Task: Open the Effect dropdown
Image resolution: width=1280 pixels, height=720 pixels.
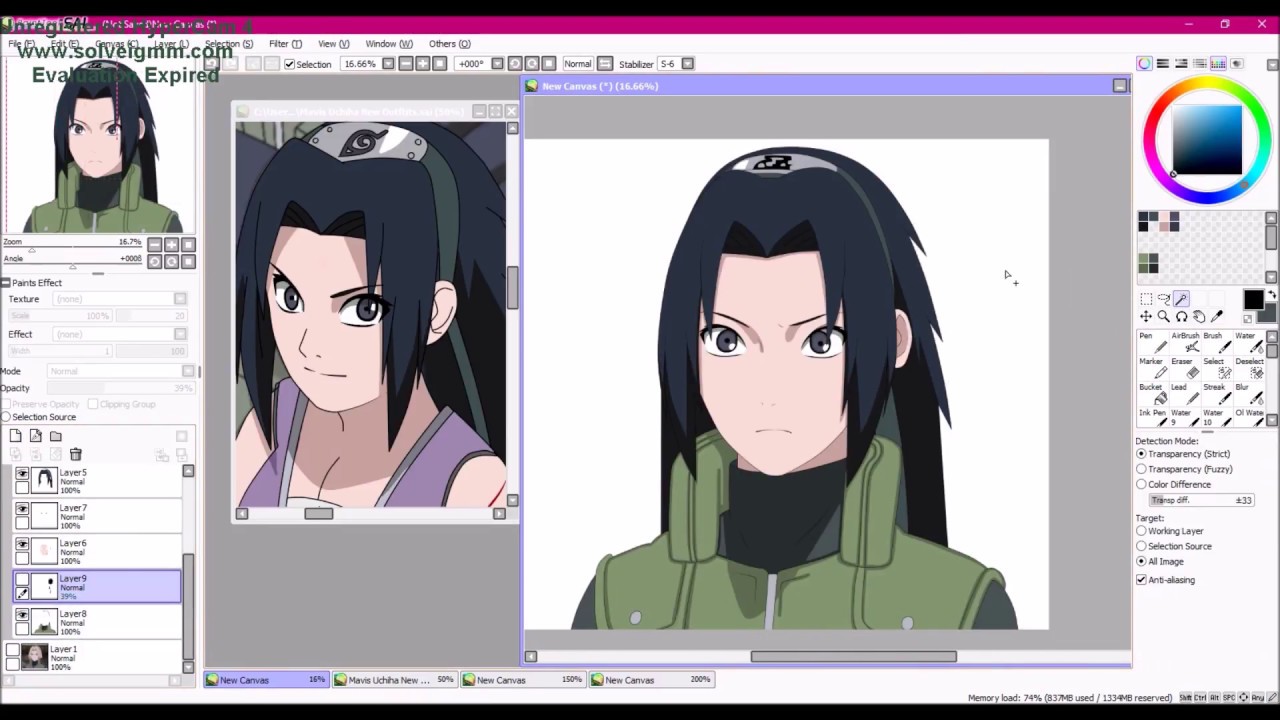Action: (x=180, y=334)
